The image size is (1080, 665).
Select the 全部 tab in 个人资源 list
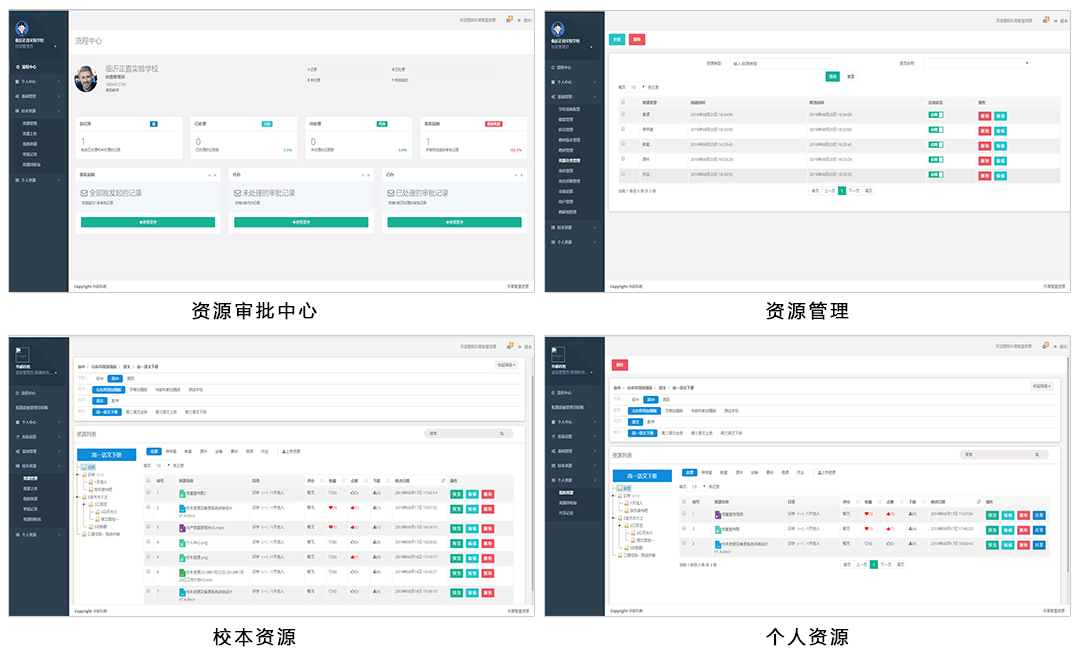pos(689,473)
